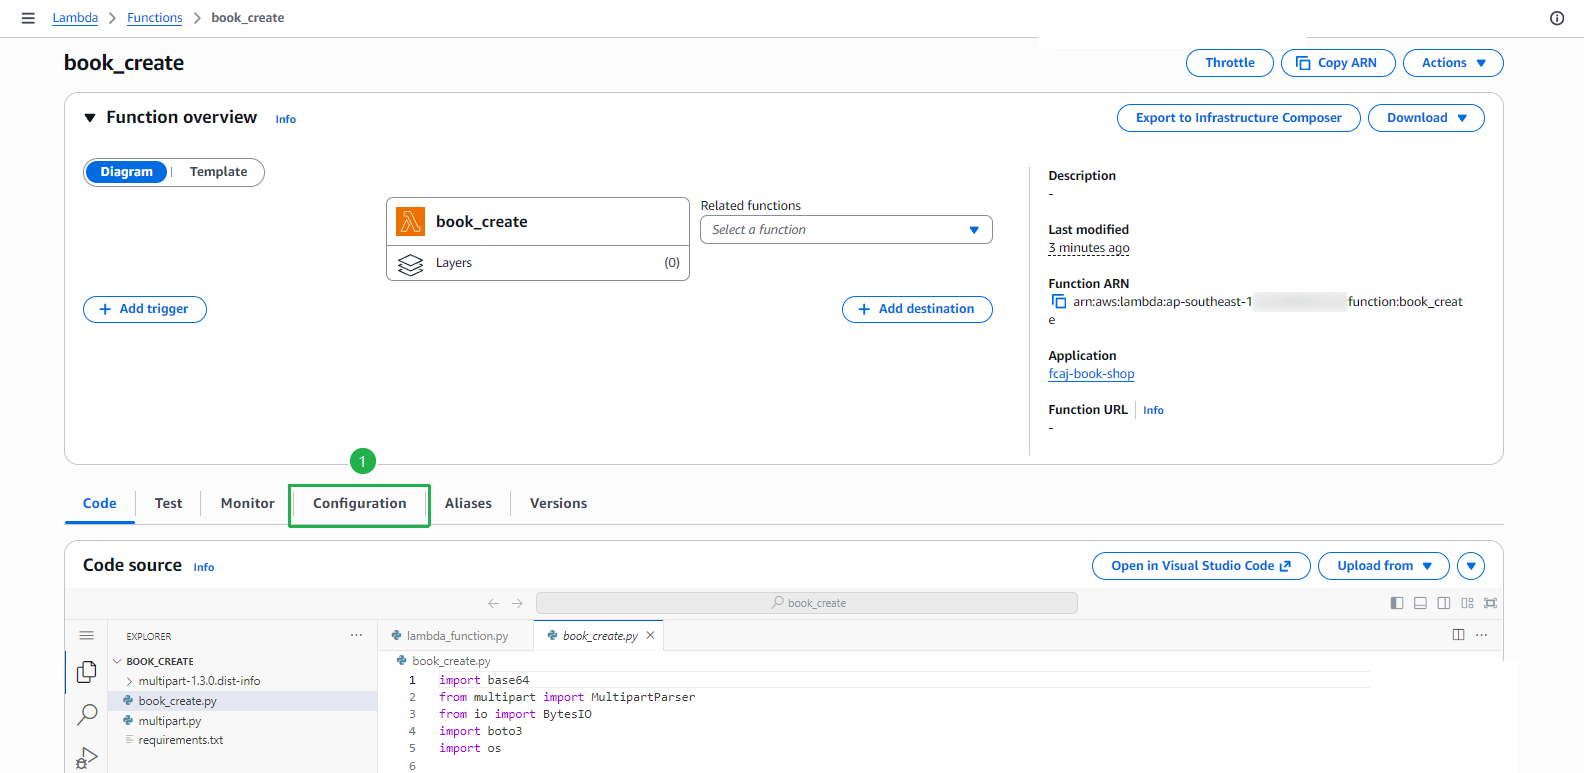Click the '3 minutes ago' last modified text
Screen dimensions: 1584x773
pyautogui.click(x=1089, y=248)
